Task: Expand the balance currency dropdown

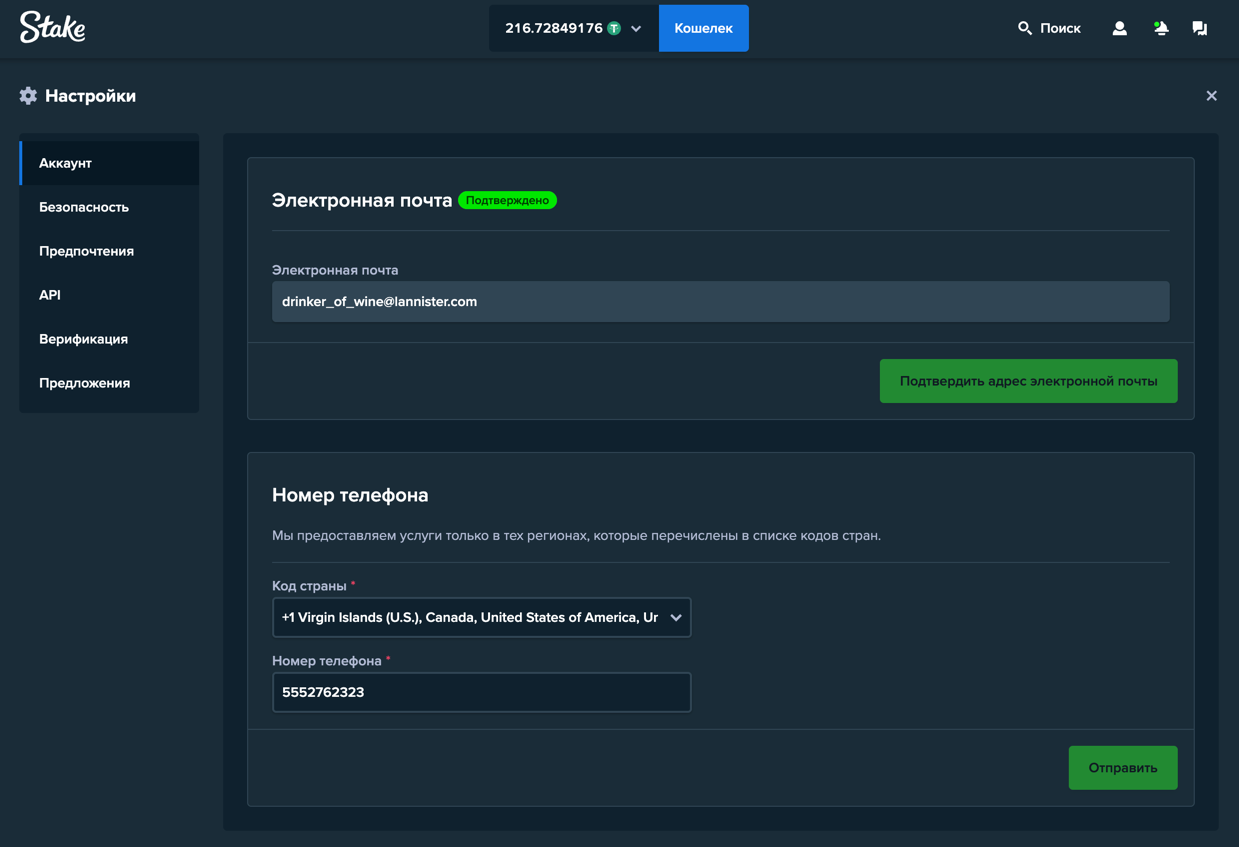Action: [x=636, y=28]
